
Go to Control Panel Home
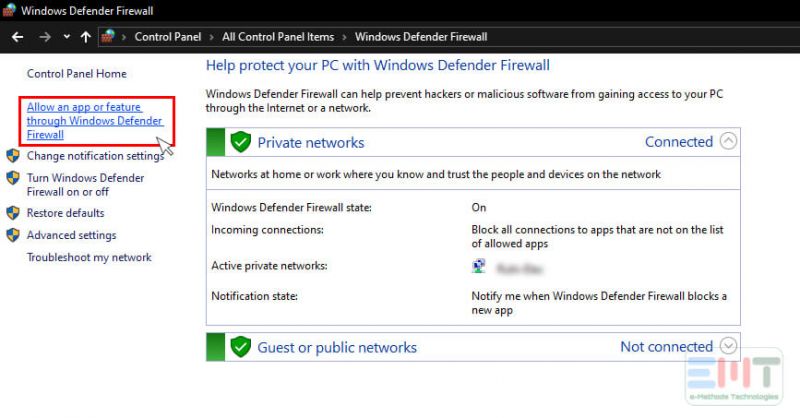[76, 74]
